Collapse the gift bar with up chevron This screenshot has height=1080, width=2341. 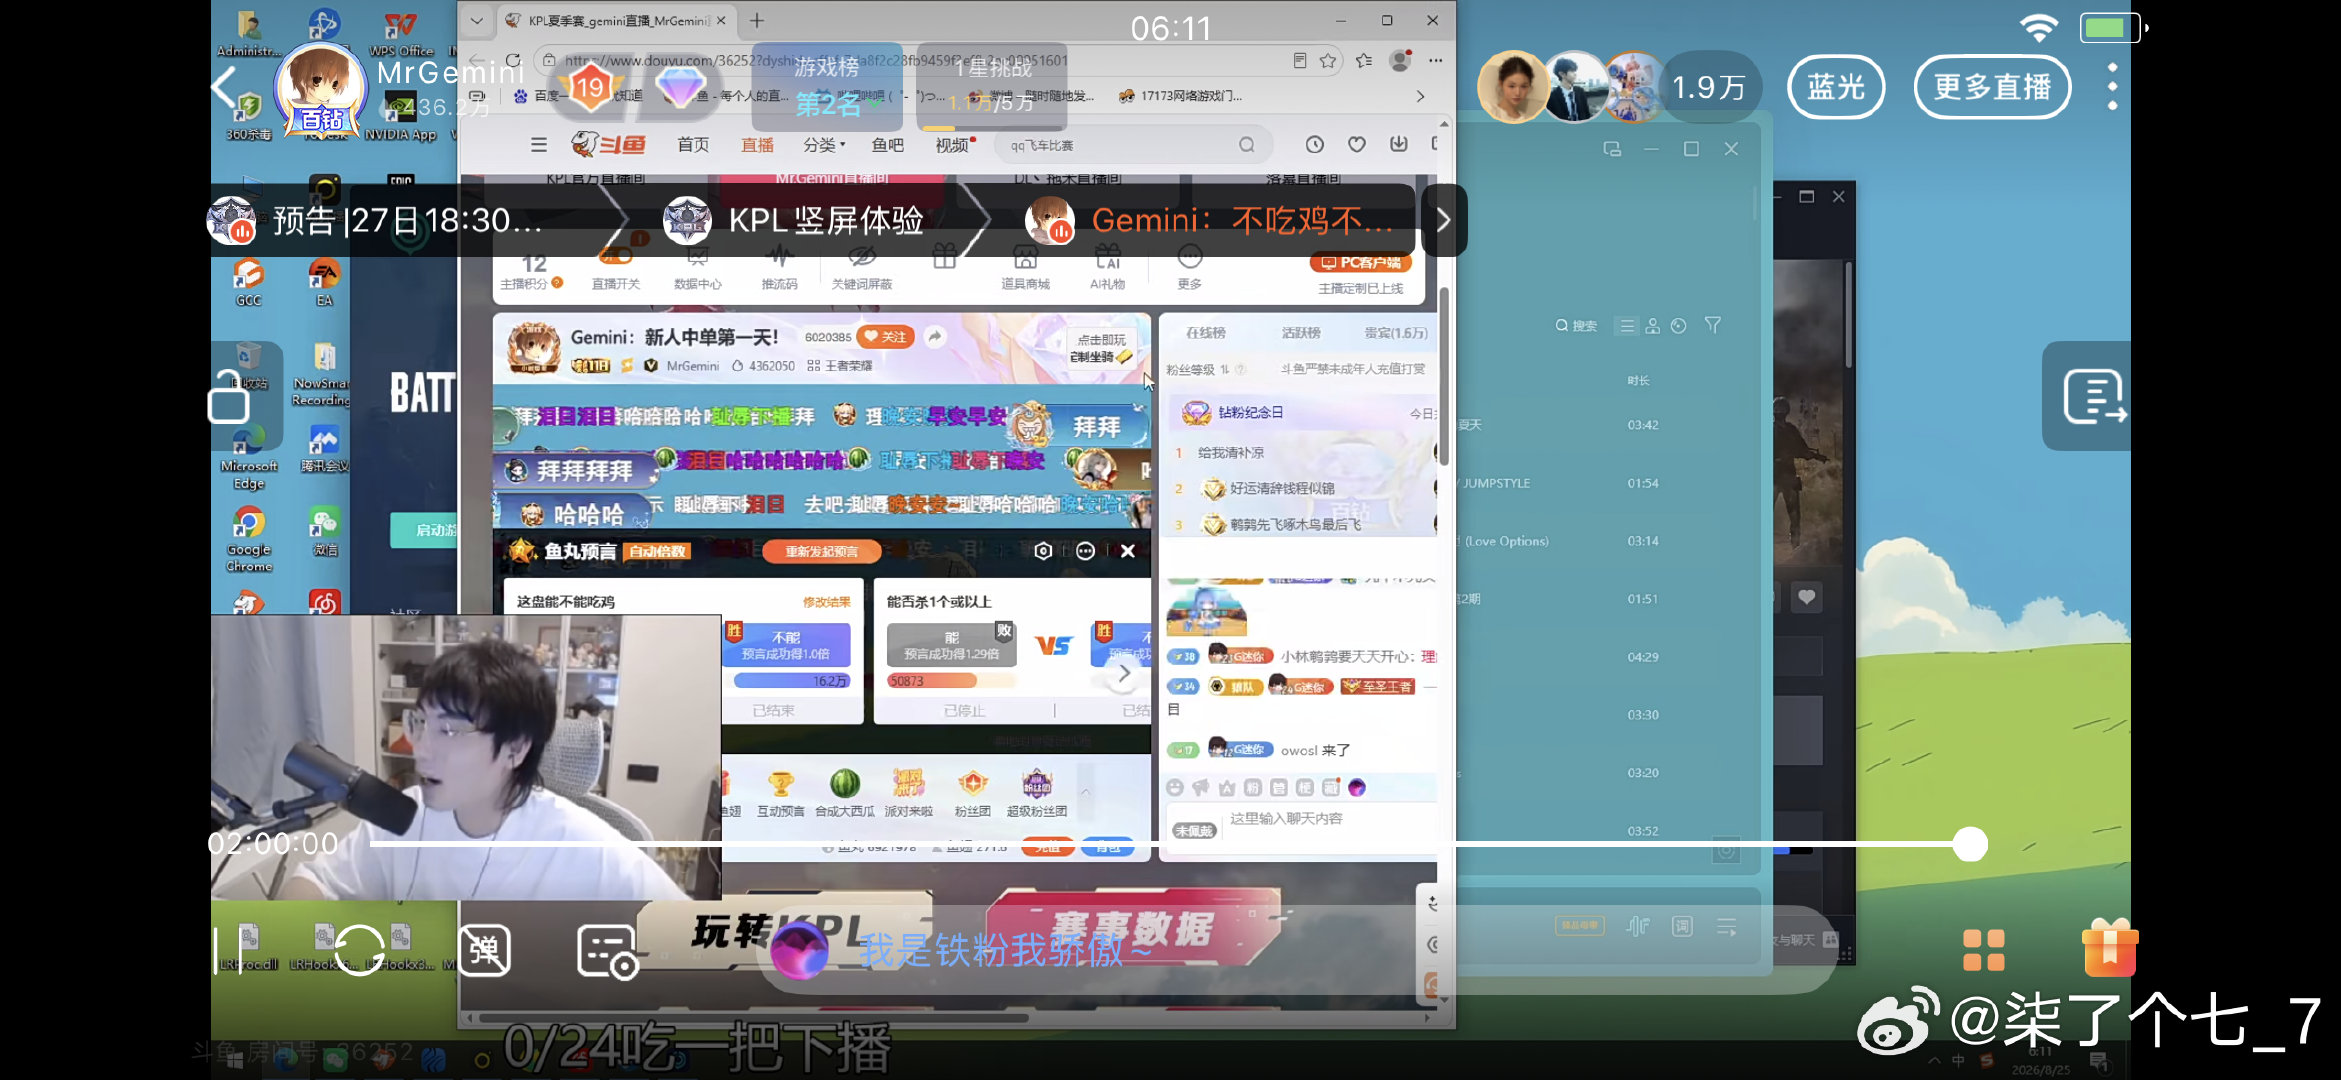pyautogui.click(x=1085, y=792)
